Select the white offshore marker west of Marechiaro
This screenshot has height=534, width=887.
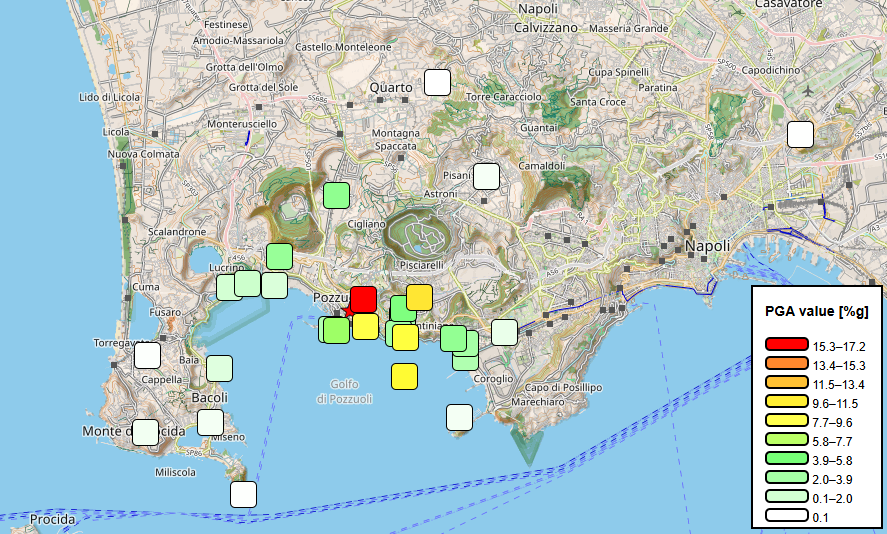click(x=459, y=417)
